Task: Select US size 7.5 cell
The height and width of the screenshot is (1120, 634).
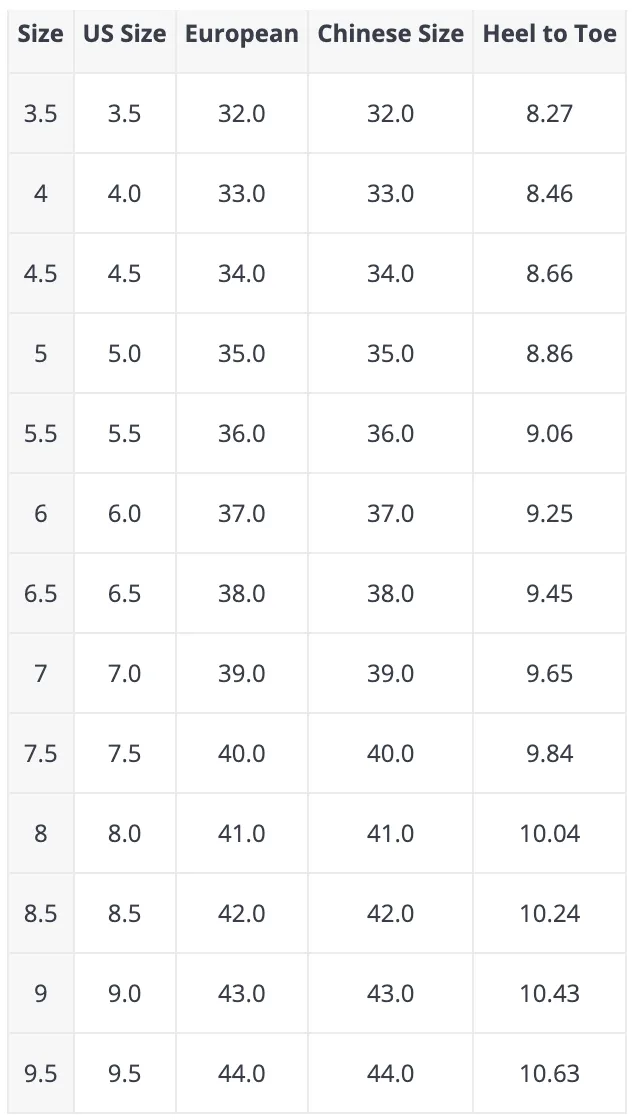Action: pyautogui.click(x=124, y=754)
